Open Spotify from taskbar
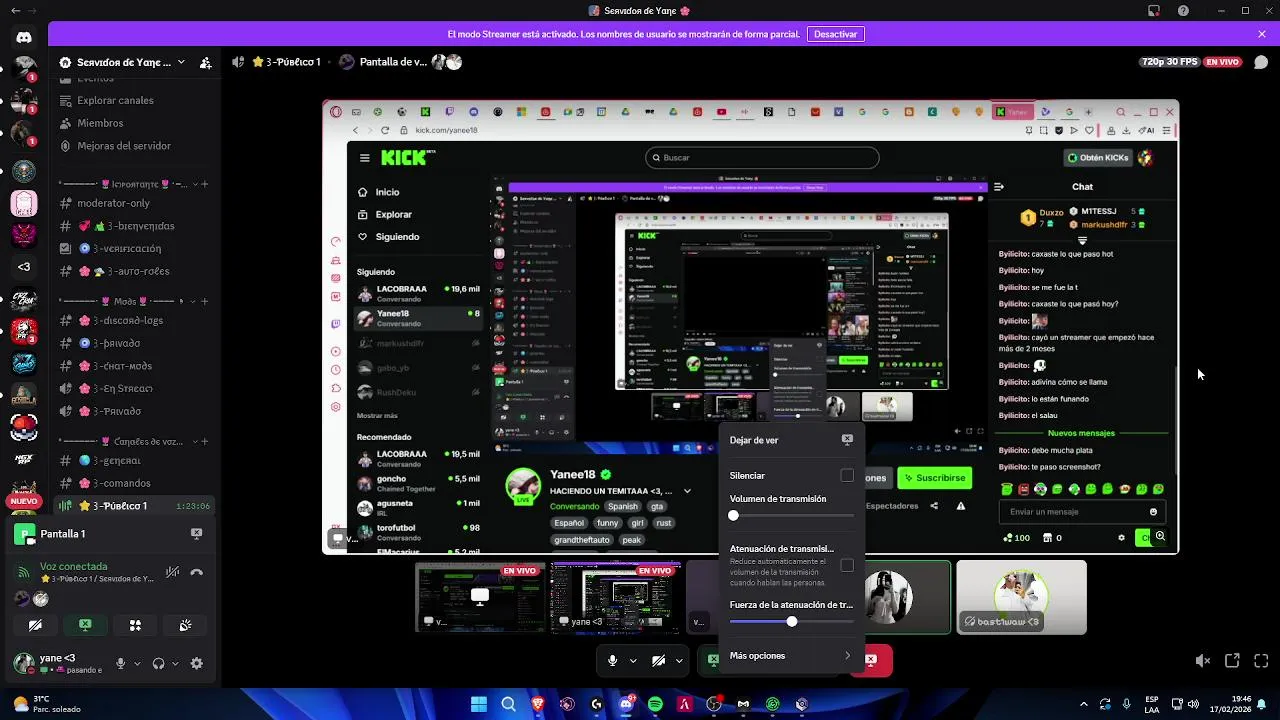The width and height of the screenshot is (1280, 720). tap(655, 704)
